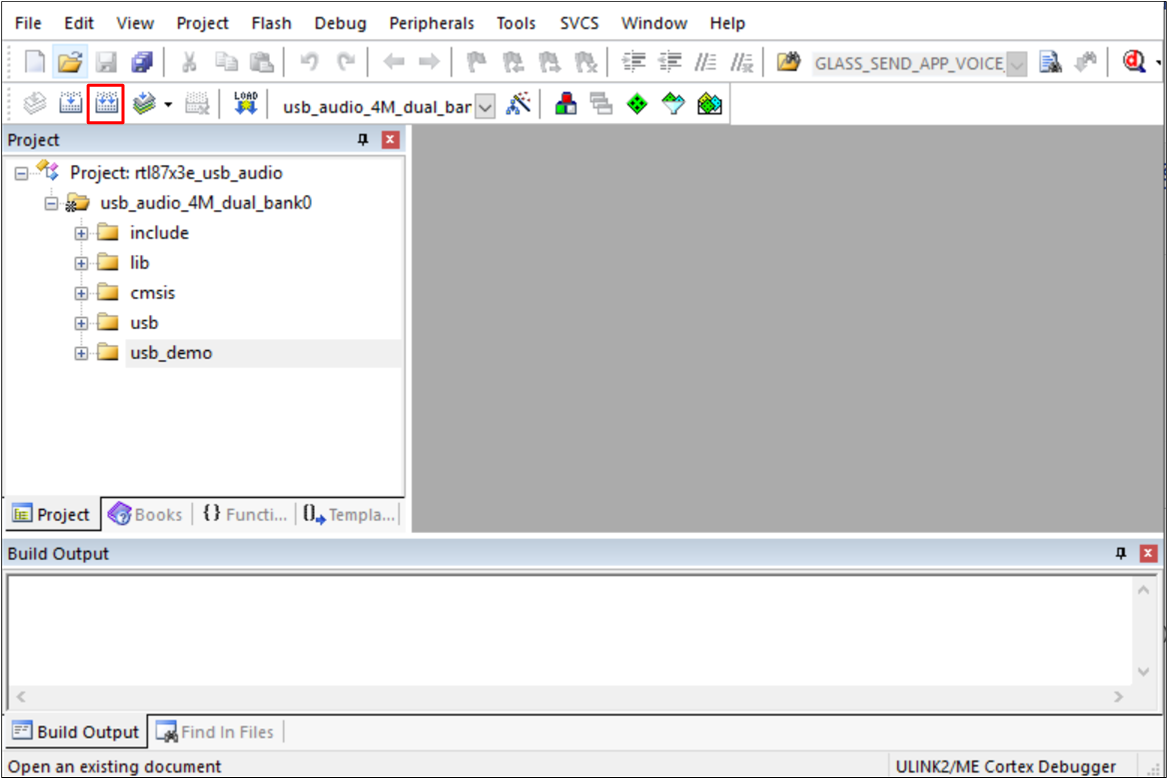Pin the Project panel
The width and height of the screenshot is (1168, 779).
363,140
